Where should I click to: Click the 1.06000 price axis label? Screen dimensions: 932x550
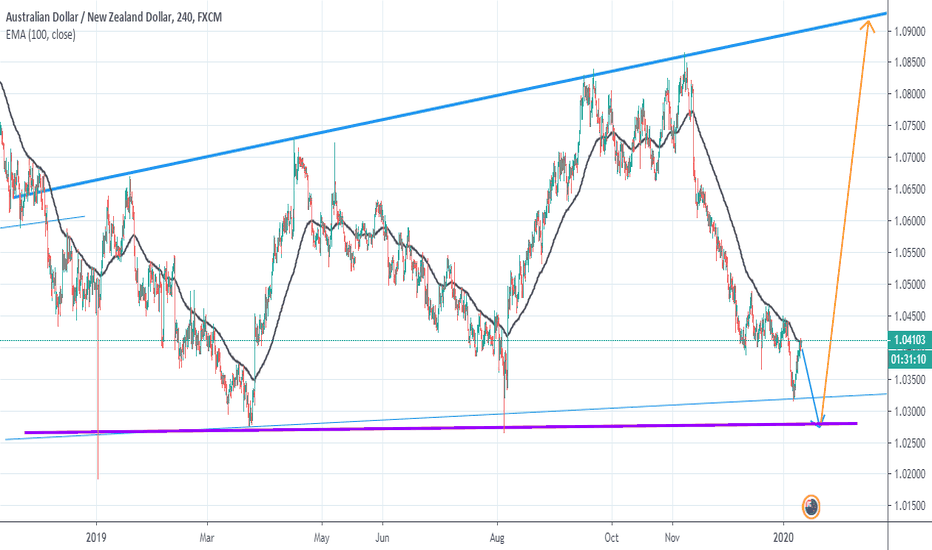pos(909,221)
